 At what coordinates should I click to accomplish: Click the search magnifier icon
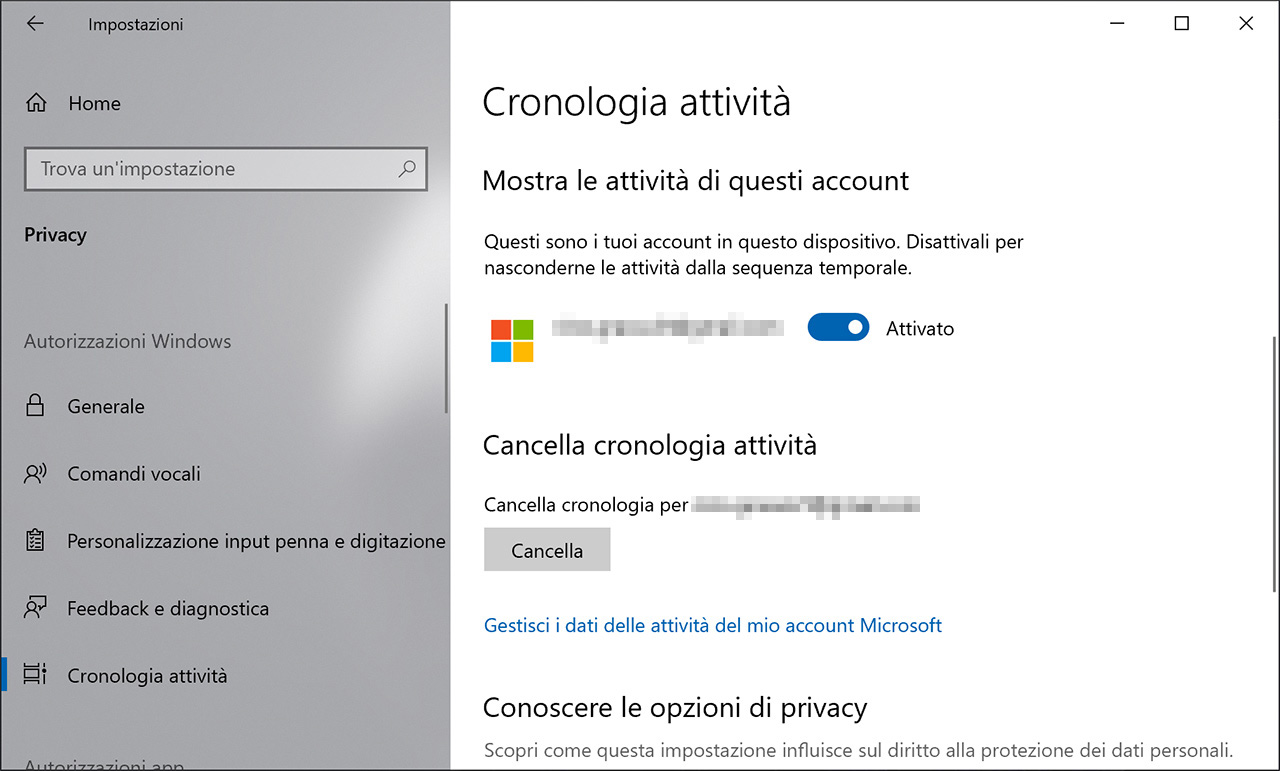coord(406,169)
